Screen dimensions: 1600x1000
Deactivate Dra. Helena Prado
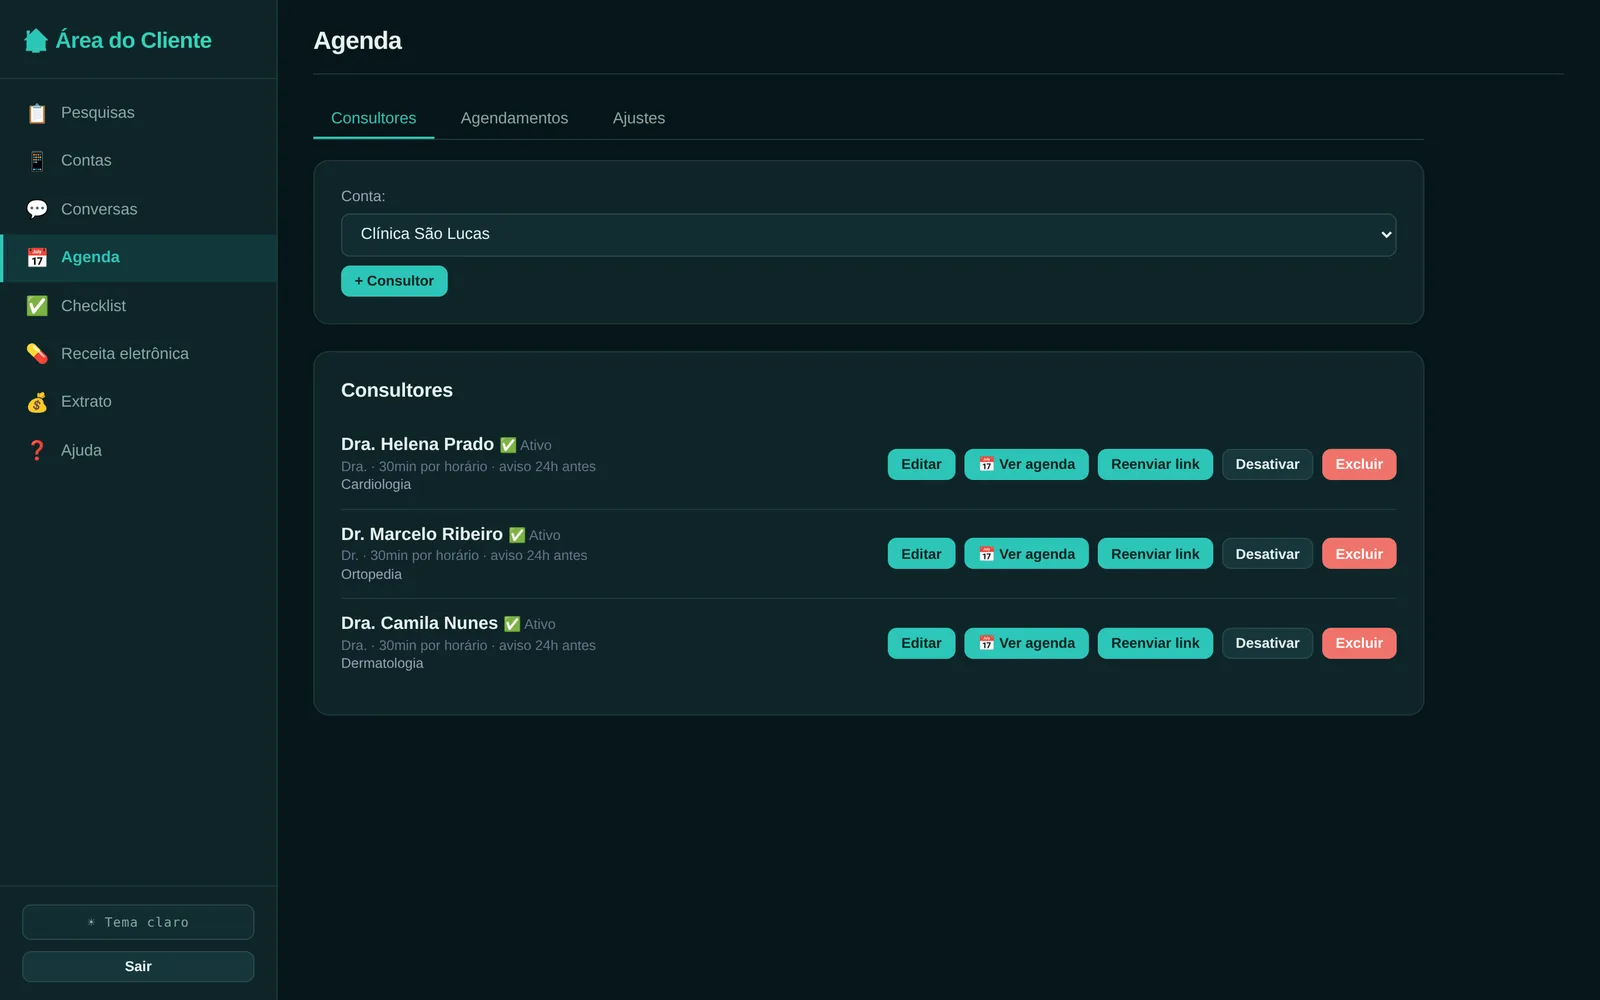(x=1267, y=464)
